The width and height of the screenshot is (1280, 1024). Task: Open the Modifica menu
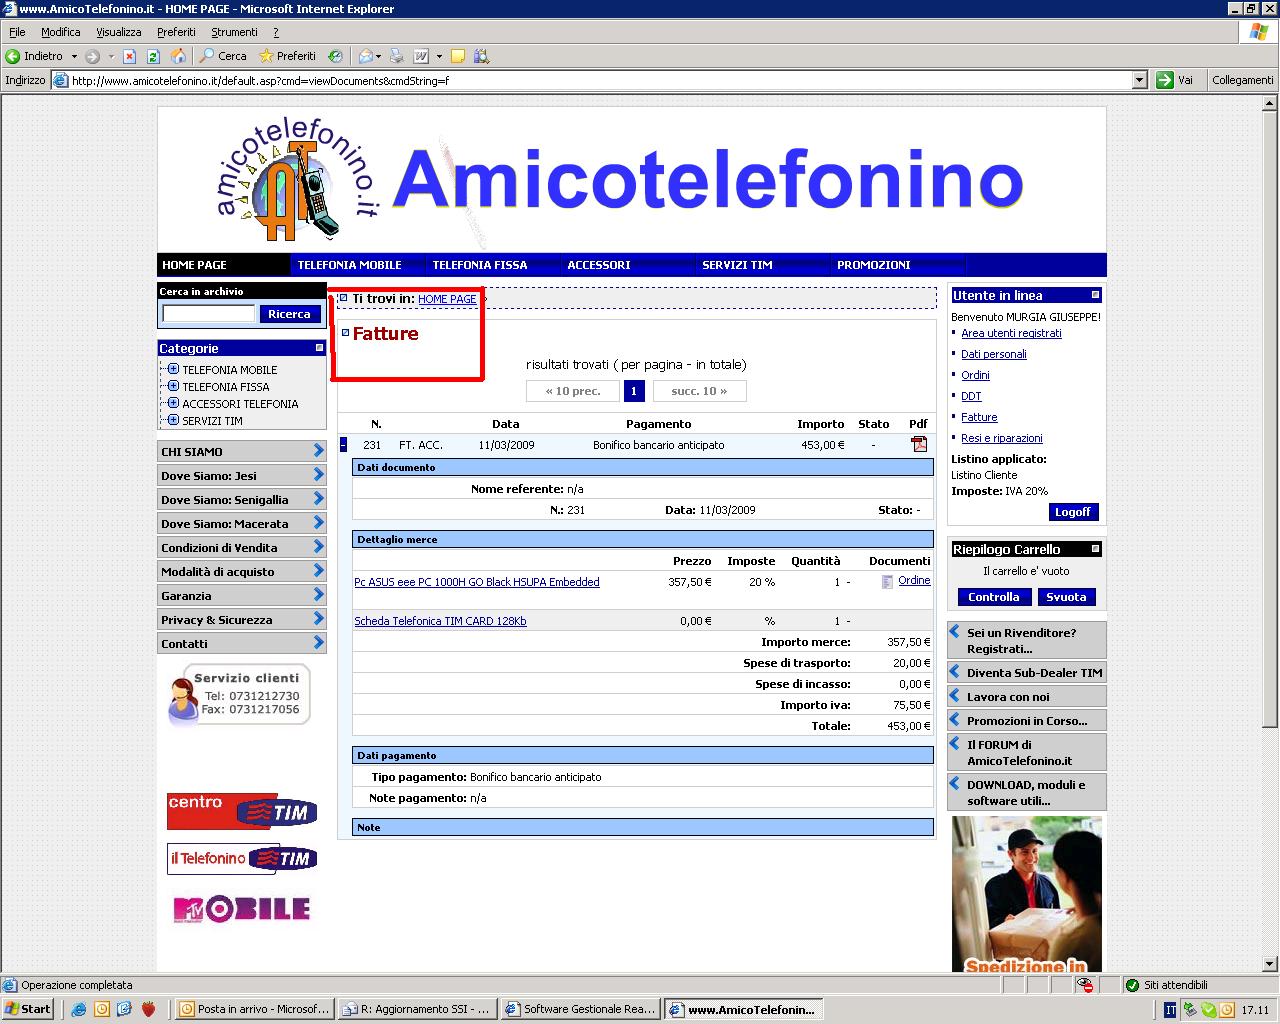coord(61,32)
